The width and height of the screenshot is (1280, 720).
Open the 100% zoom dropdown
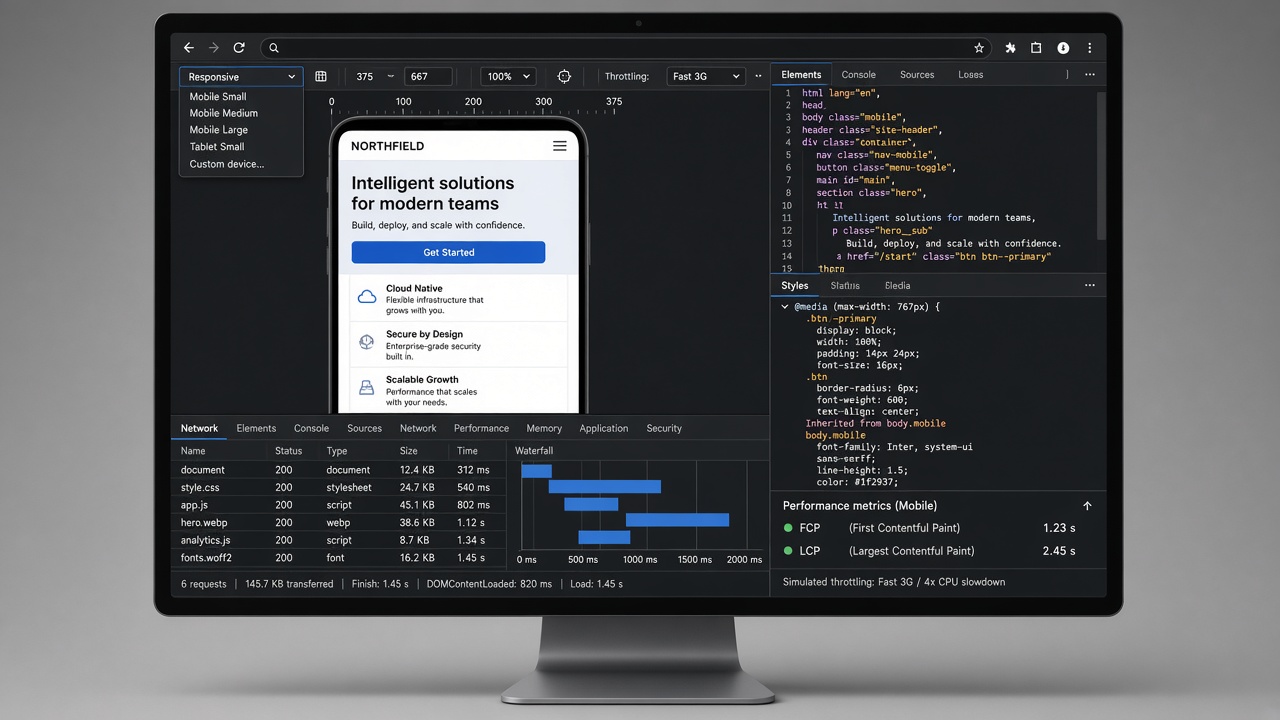[x=509, y=76]
